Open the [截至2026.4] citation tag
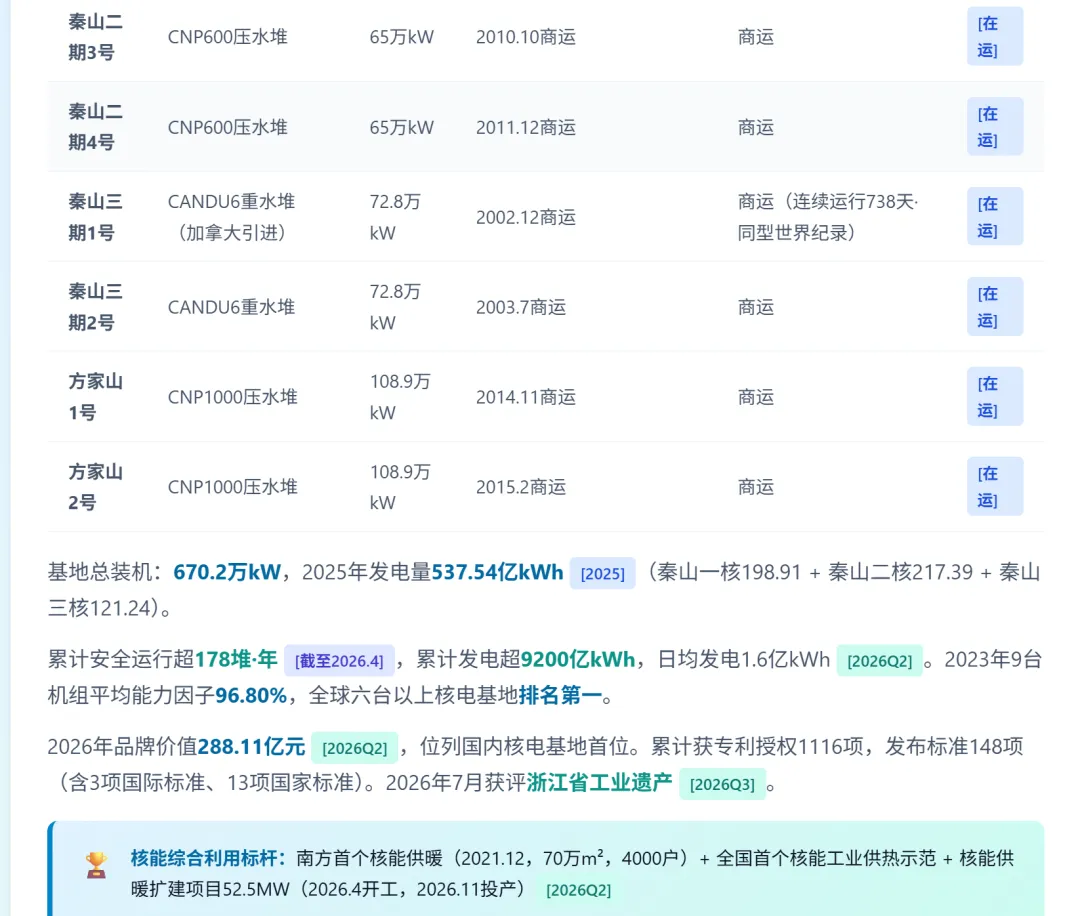The width and height of the screenshot is (1080, 916). point(339,661)
